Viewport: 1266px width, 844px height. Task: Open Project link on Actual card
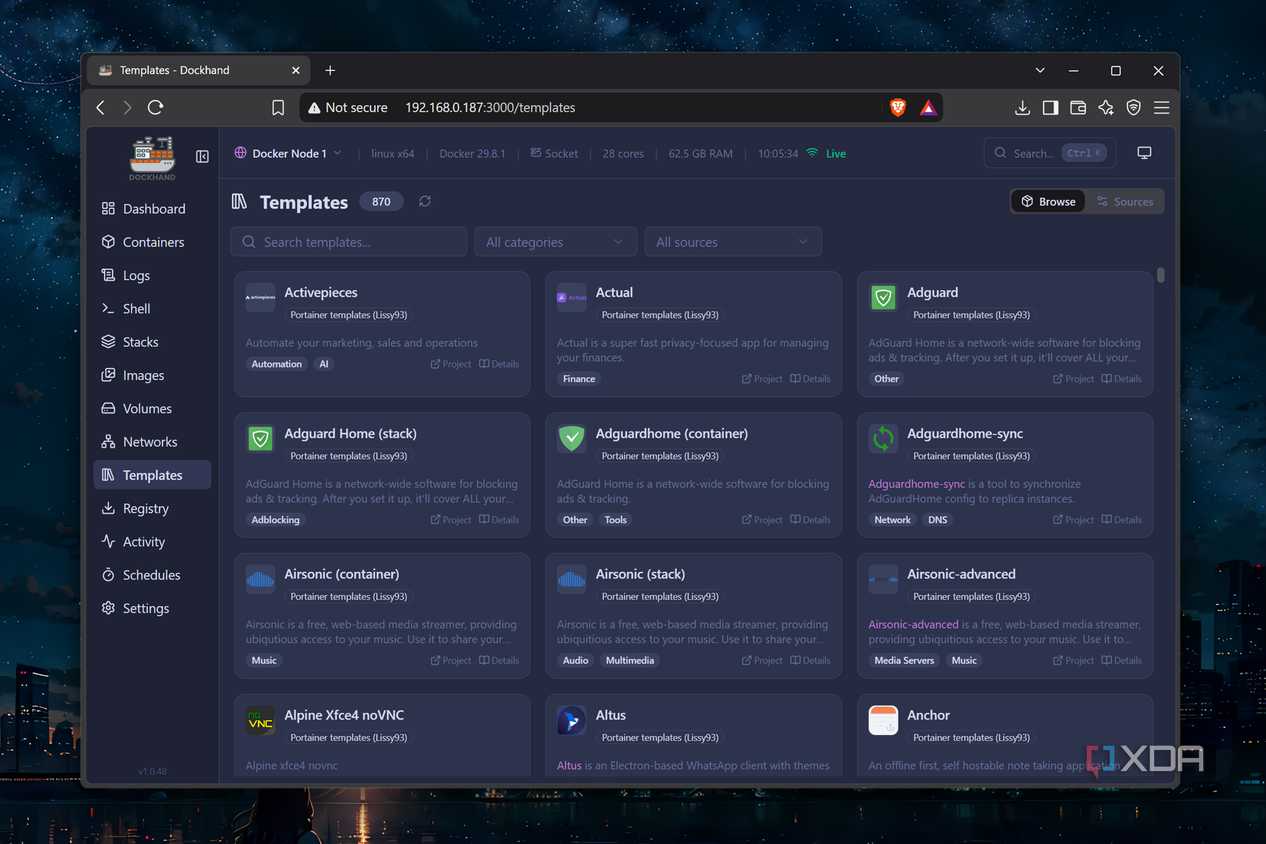pos(762,379)
